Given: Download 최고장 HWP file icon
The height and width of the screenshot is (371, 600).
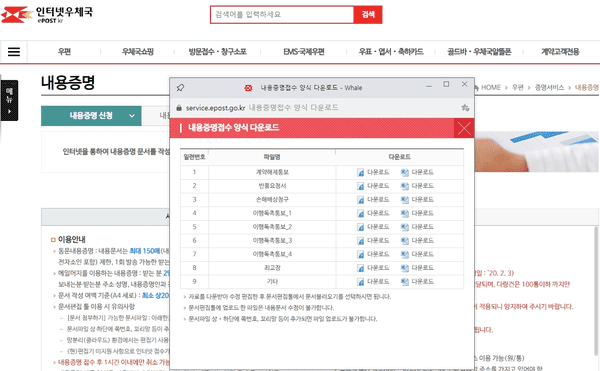Looking at the screenshot, I should click(360, 268).
